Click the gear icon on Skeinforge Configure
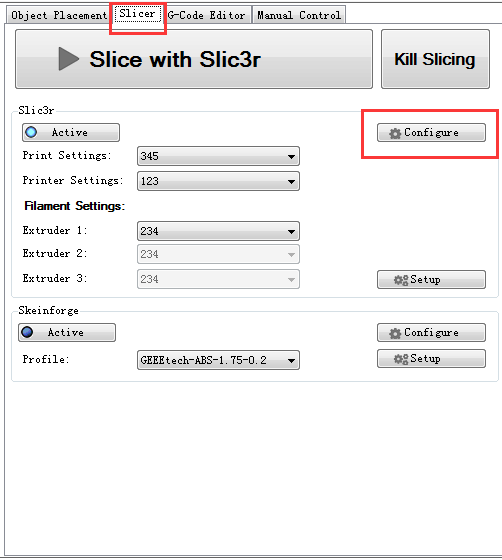 click(395, 333)
